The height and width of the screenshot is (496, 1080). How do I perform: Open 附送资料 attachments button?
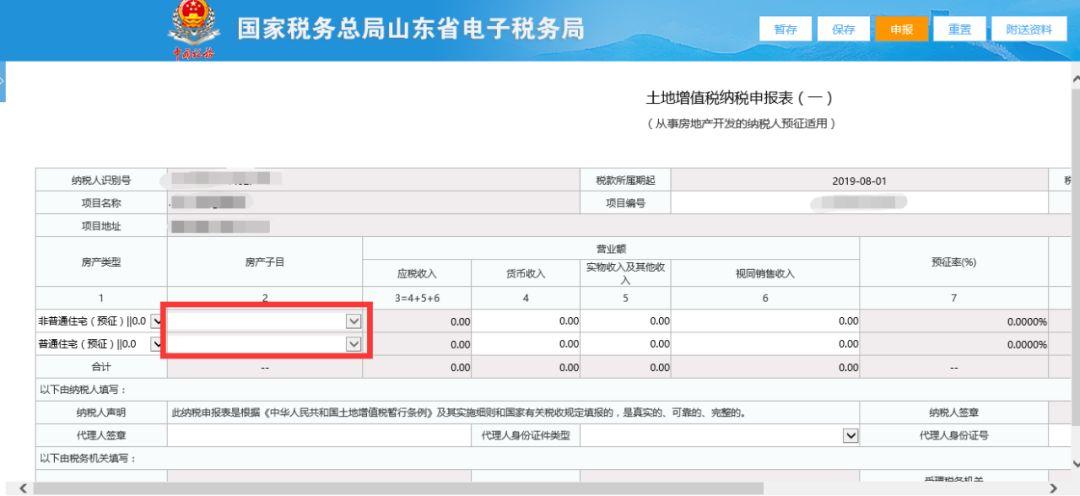pos(1029,29)
